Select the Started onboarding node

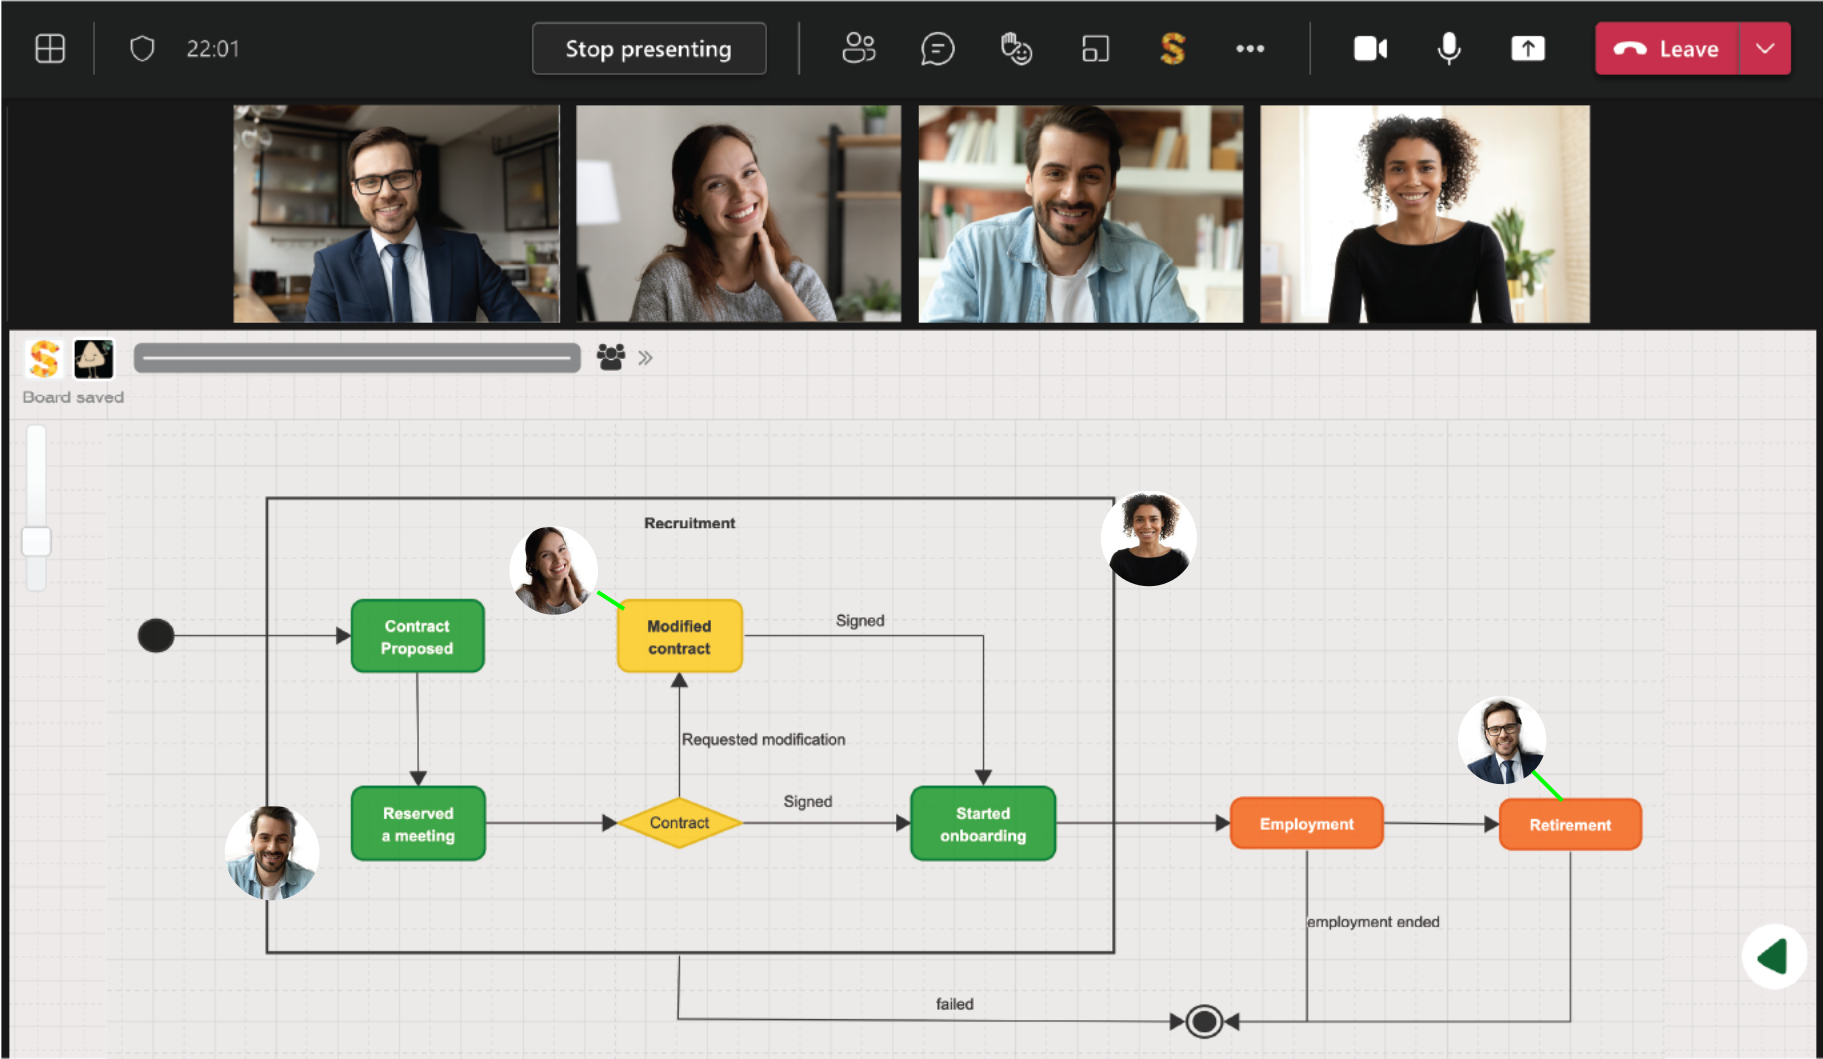point(983,824)
